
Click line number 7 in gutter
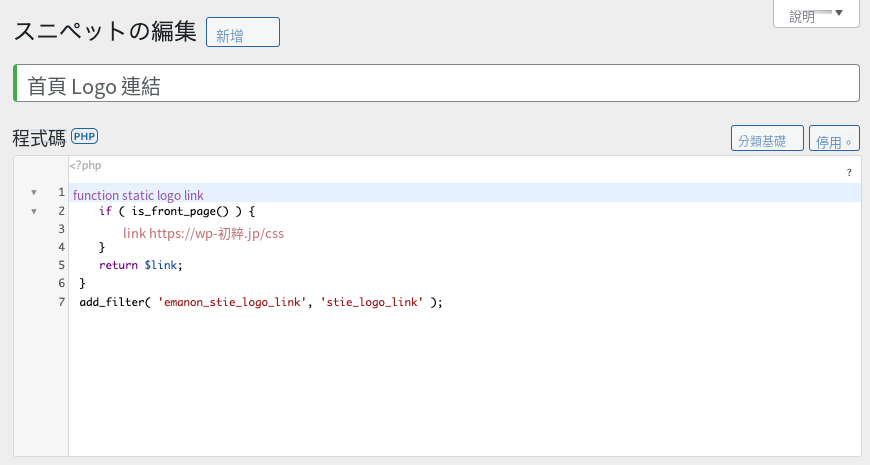[62, 302]
